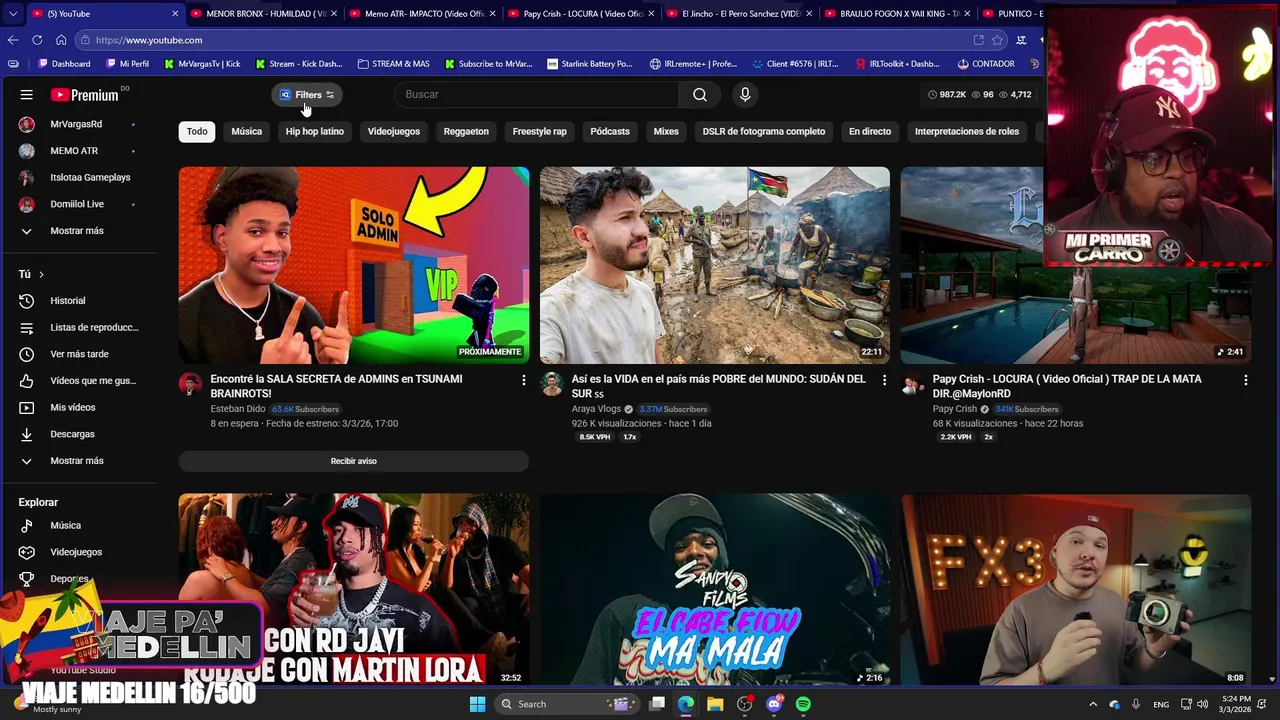Open STREAM & MAS bookmarks folder
This screenshot has height=720, width=1280.
393,64
